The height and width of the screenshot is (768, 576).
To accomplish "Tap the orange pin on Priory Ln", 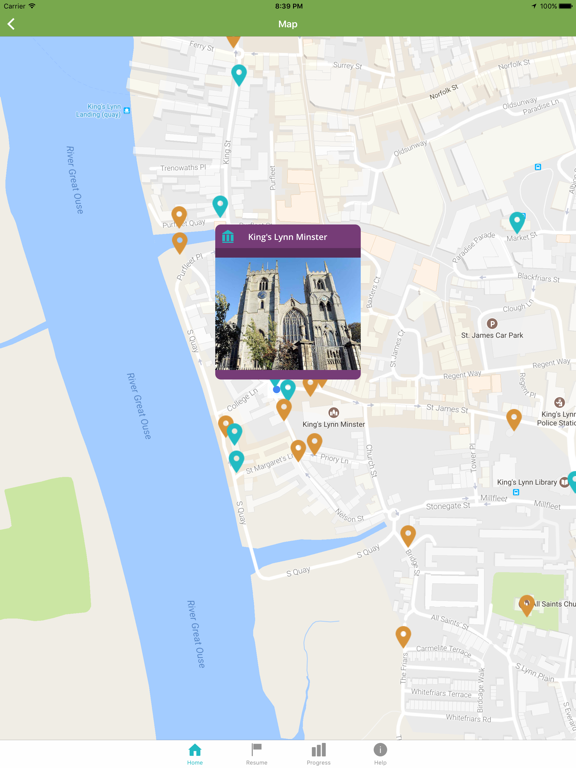I will pyautogui.click(x=314, y=444).
